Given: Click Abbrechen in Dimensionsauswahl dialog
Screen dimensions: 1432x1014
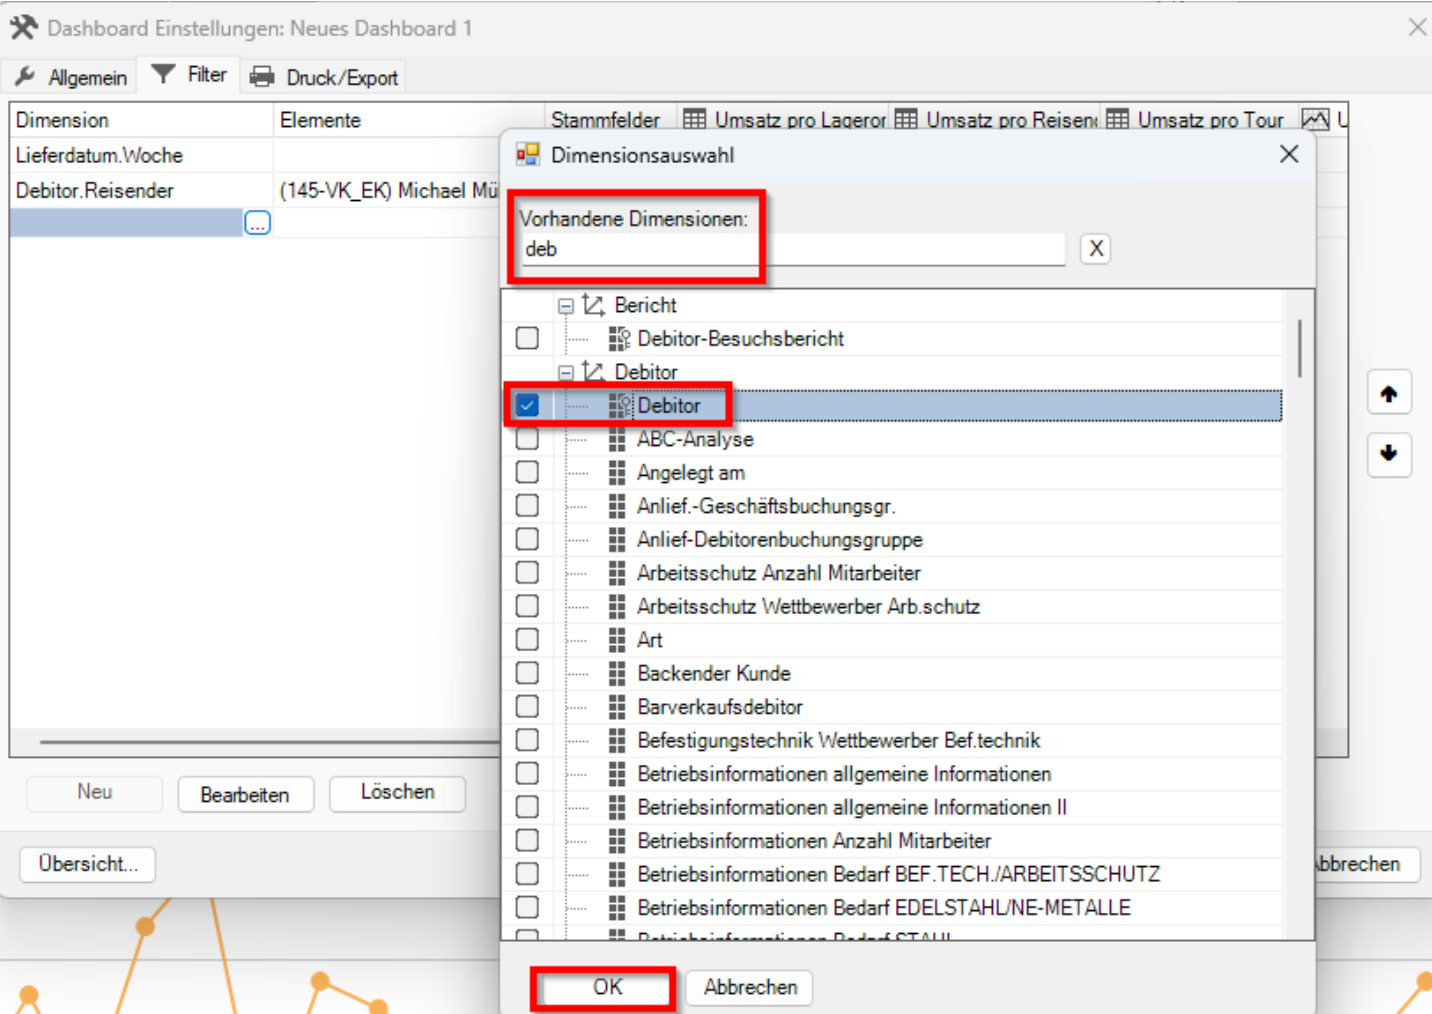Looking at the screenshot, I should coord(750,988).
